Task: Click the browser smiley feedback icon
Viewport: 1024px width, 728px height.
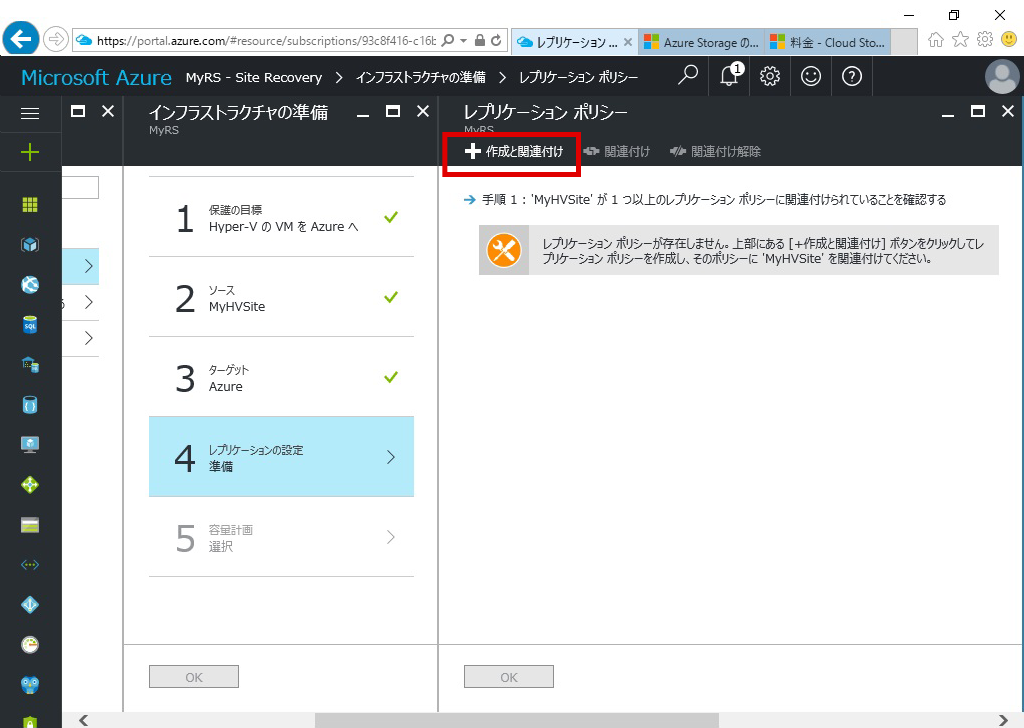Action: [1009, 40]
